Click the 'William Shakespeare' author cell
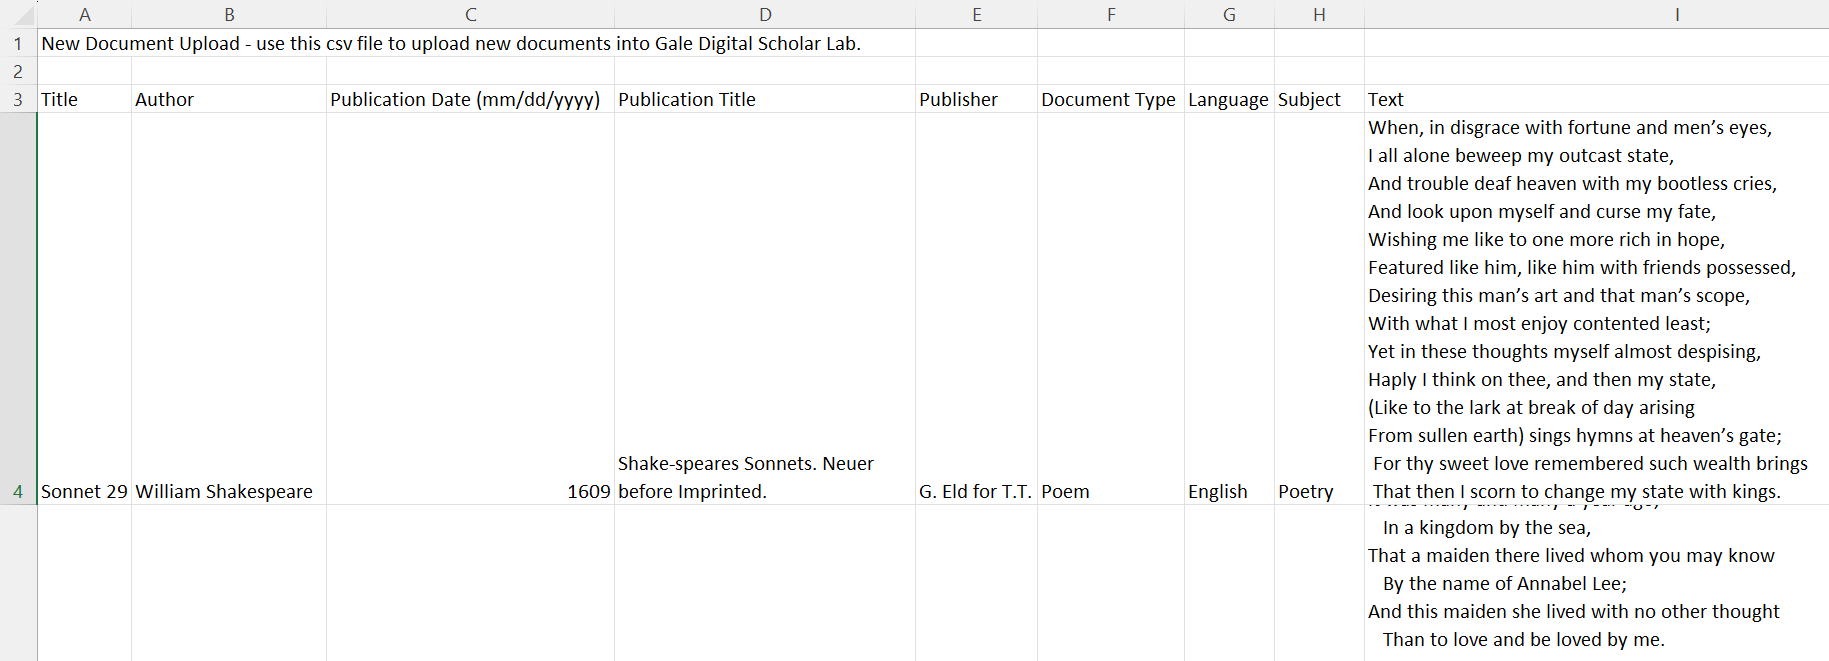The width and height of the screenshot is (1829, 661). (x=229, y=309)
